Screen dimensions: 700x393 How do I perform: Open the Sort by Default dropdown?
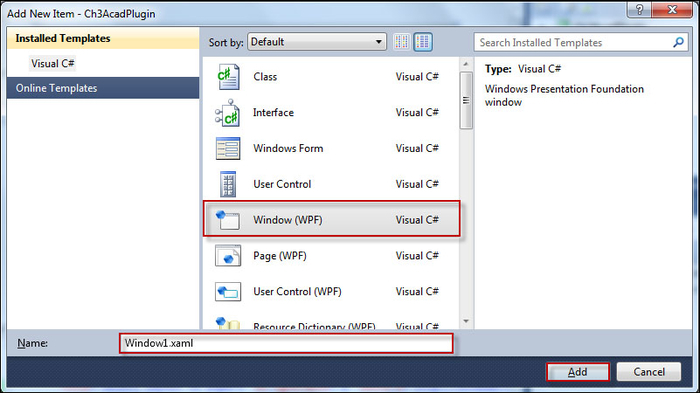(x=317, y=42)
